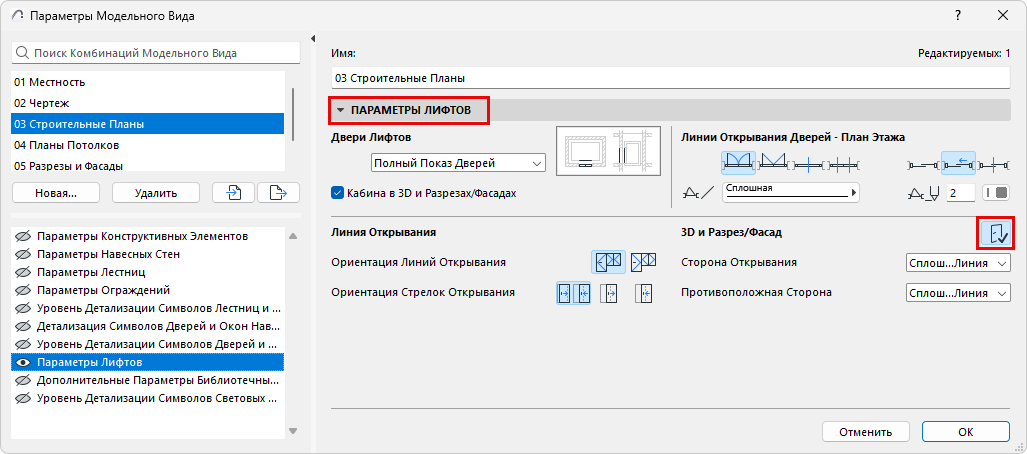Select Параметры Ограждений in panel list
1027x454 pixels.
(148, 290)
